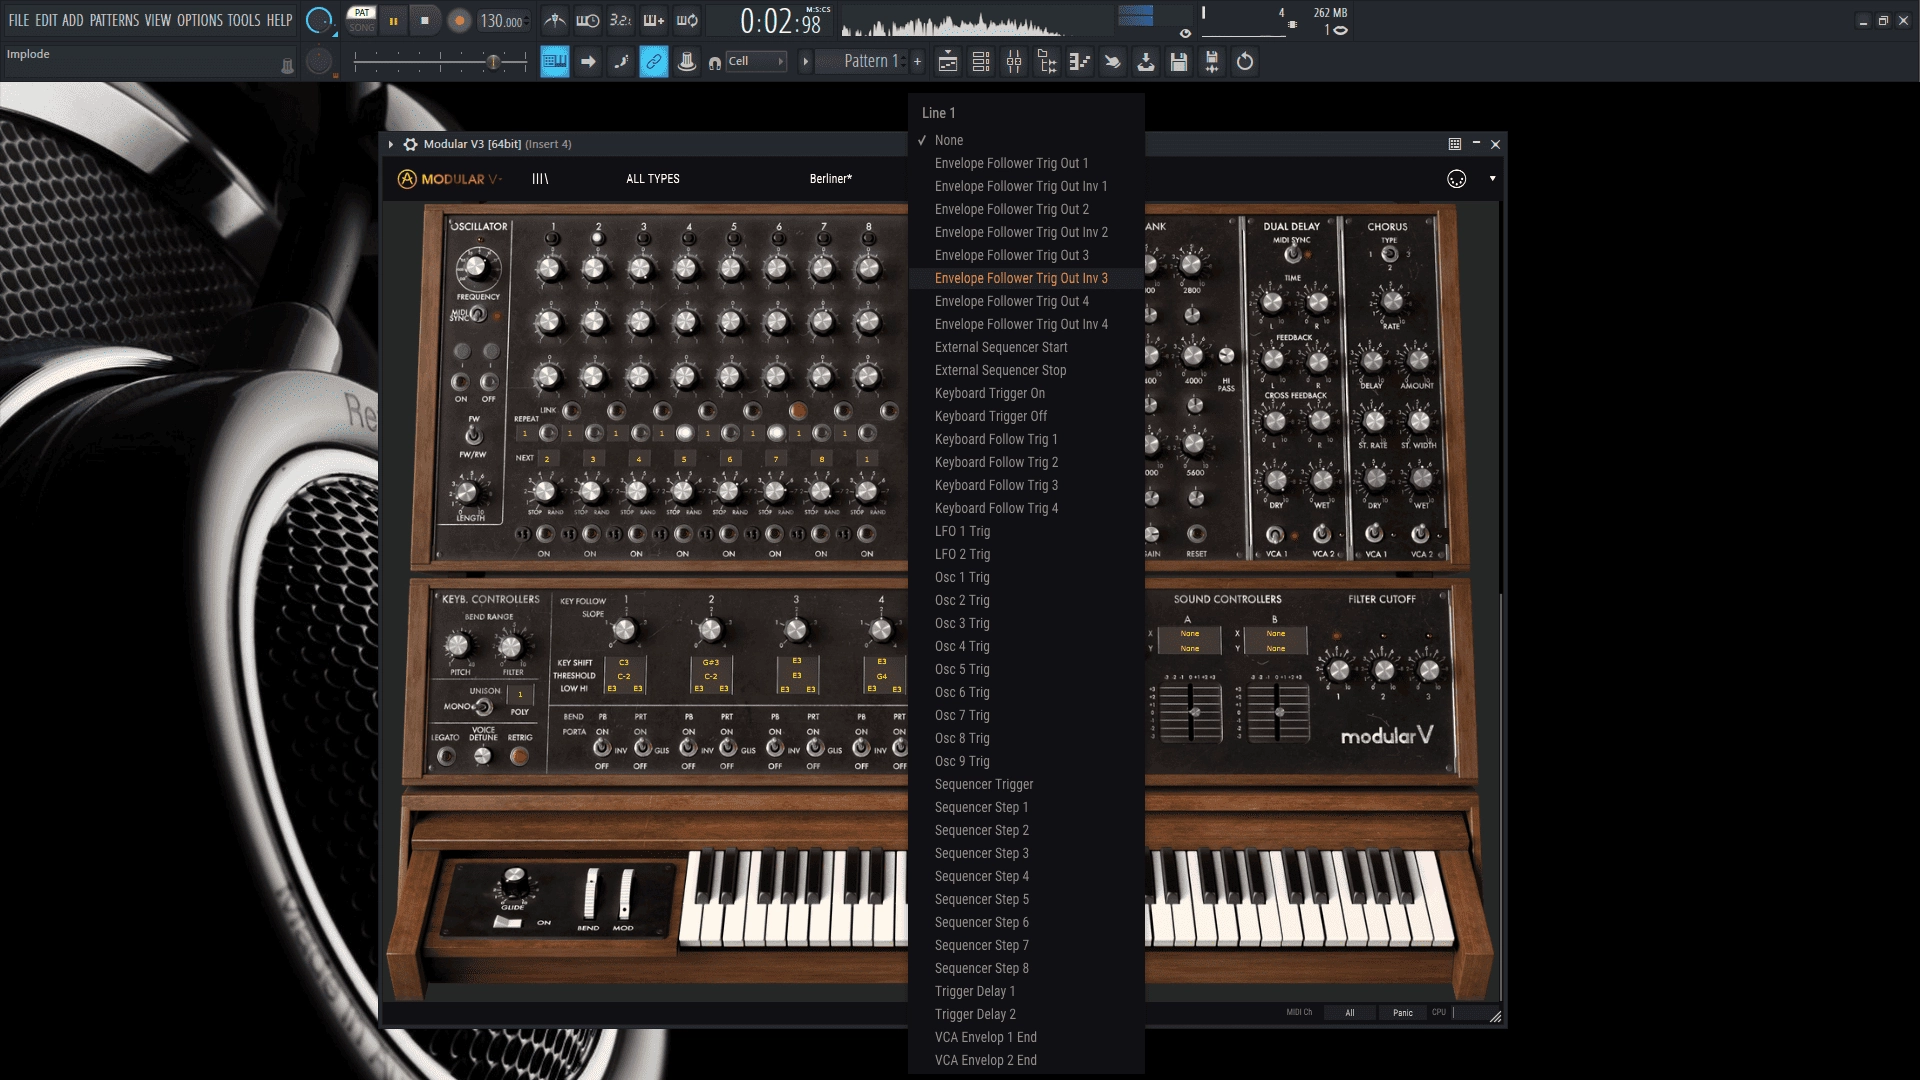The width and height of the screenshot is (1920, 1080).
Task: Click the auto-scroll arrow icon
Action: point(588,62)
